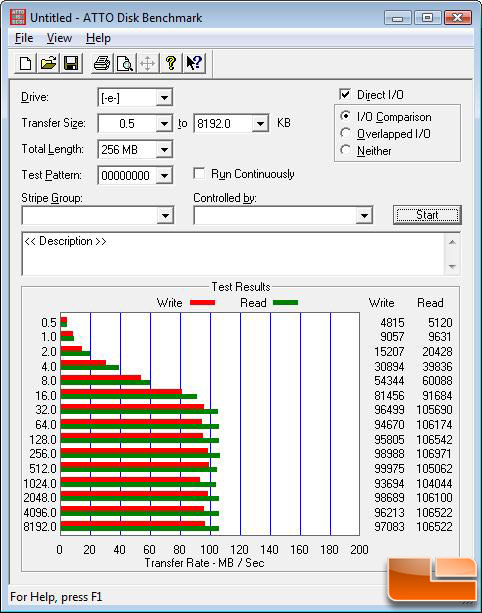The width and height of the screenshot is (482, 613).
Task: Click the New file toolbar icon
Action: pyautogui.click(x=25, y=63)
